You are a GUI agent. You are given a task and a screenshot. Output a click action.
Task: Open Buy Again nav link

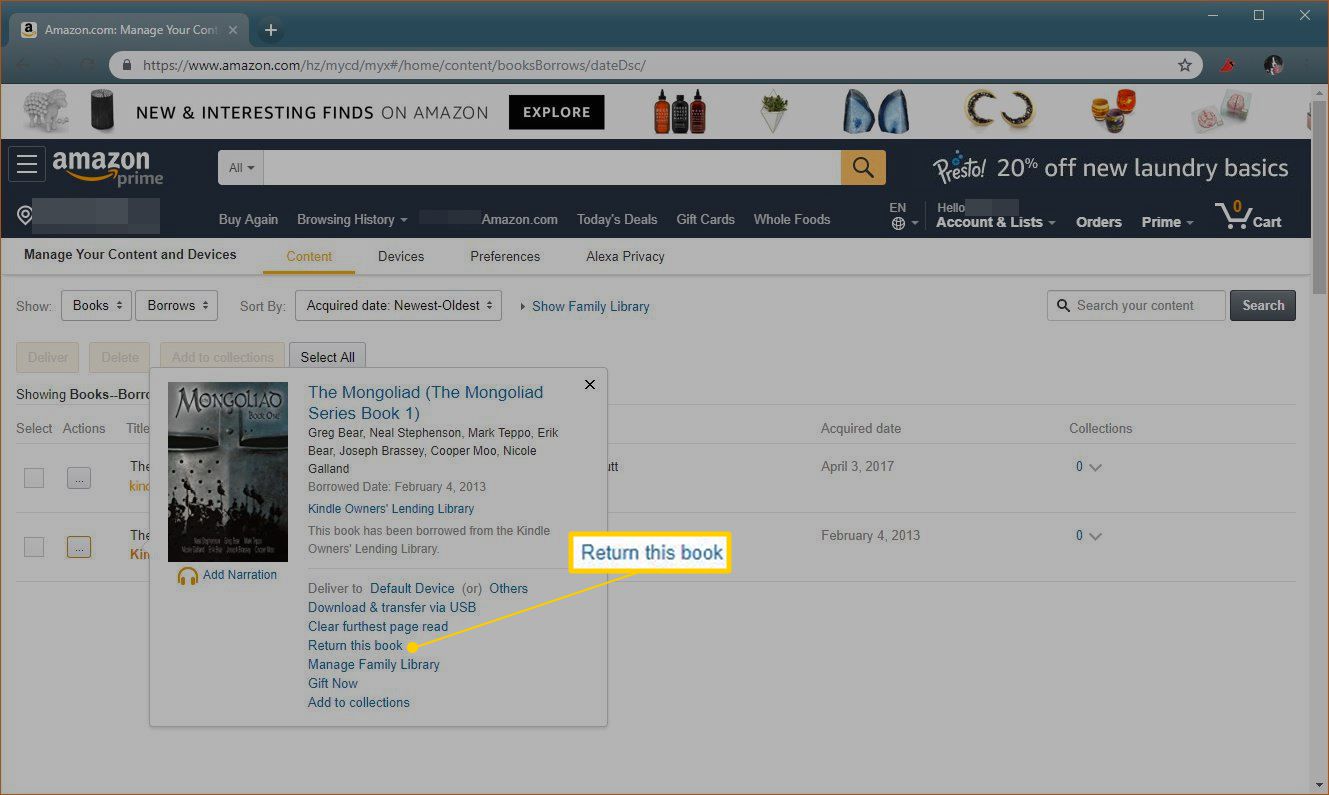pyautogui.click(x=248, y=220)
